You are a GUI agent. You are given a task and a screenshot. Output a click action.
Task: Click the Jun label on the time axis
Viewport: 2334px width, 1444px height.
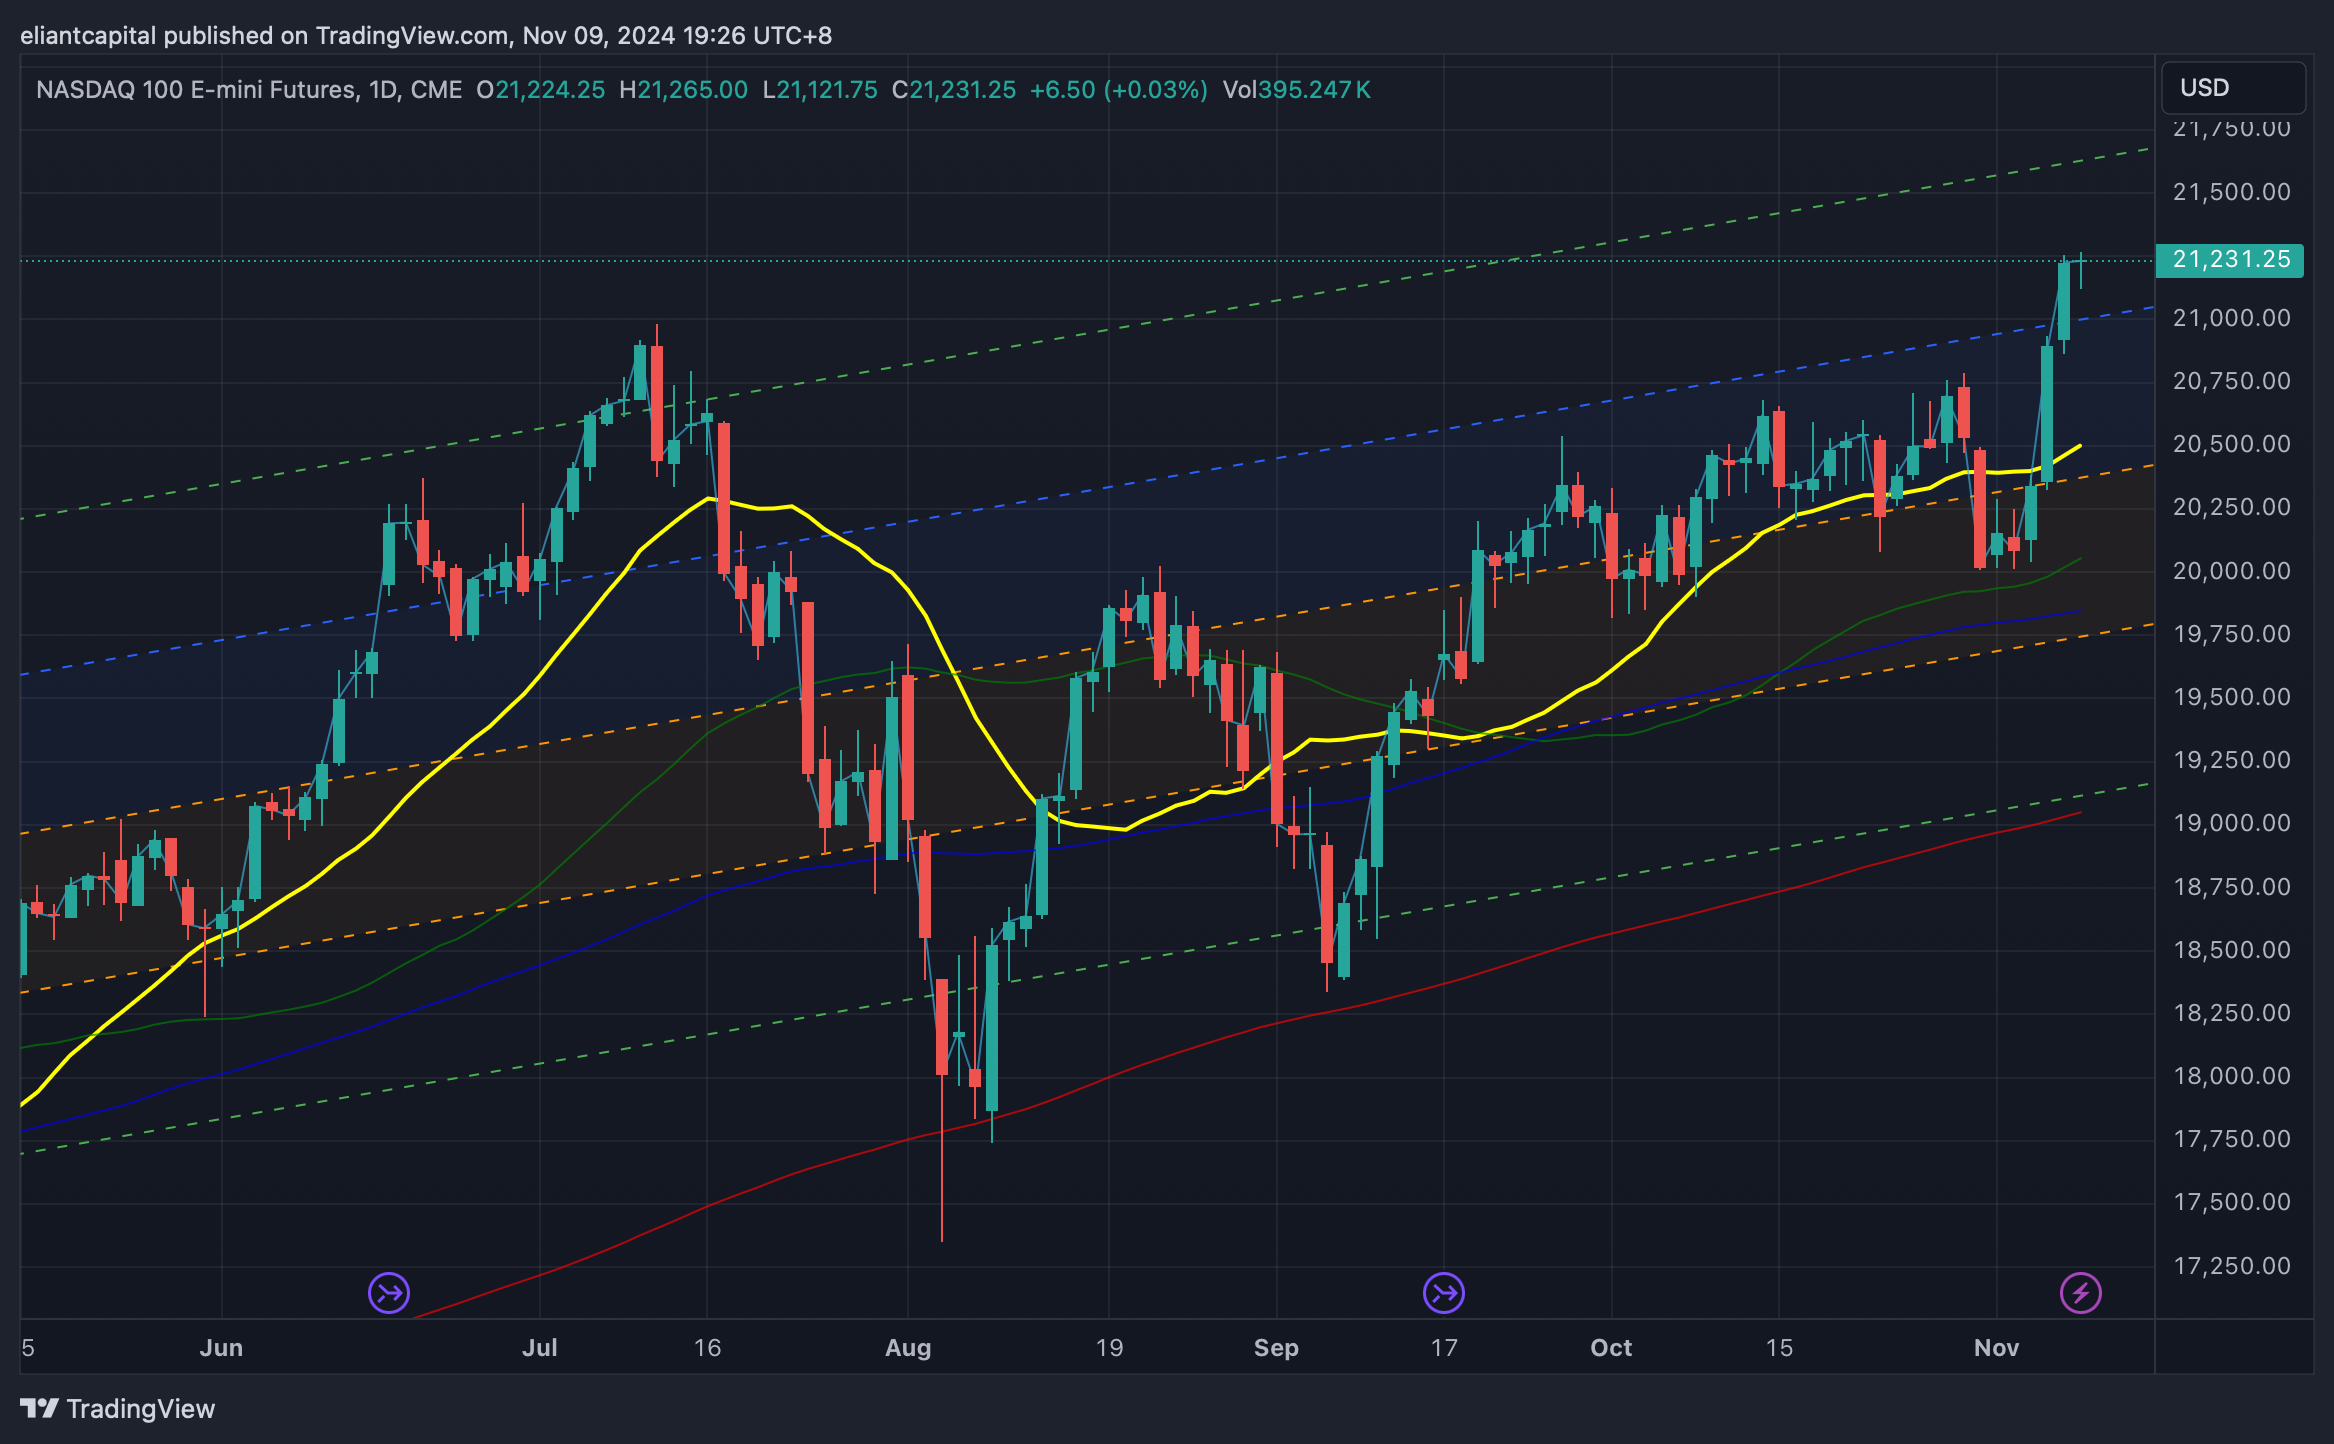221,1348
